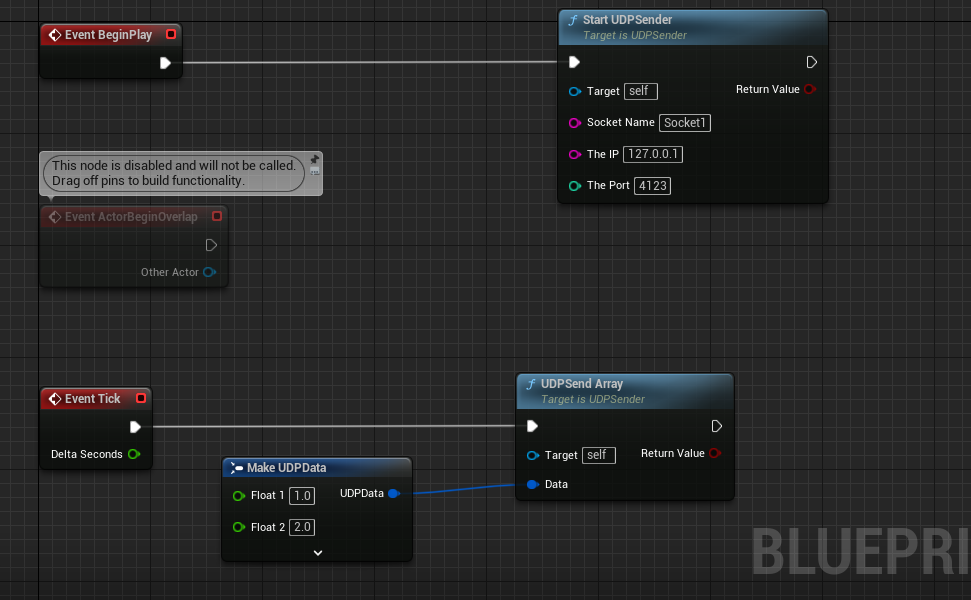The width and height of the screenshot is (971, 600).
Task: Click the Data input pin on UDPSend Array
Action: tap(532, 484)
